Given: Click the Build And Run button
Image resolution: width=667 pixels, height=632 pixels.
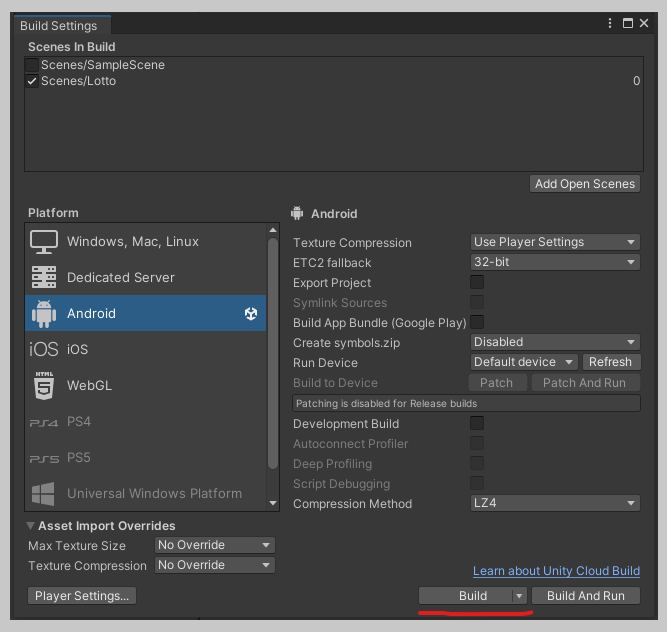Looking at the screenshot, I should (586, 596).
